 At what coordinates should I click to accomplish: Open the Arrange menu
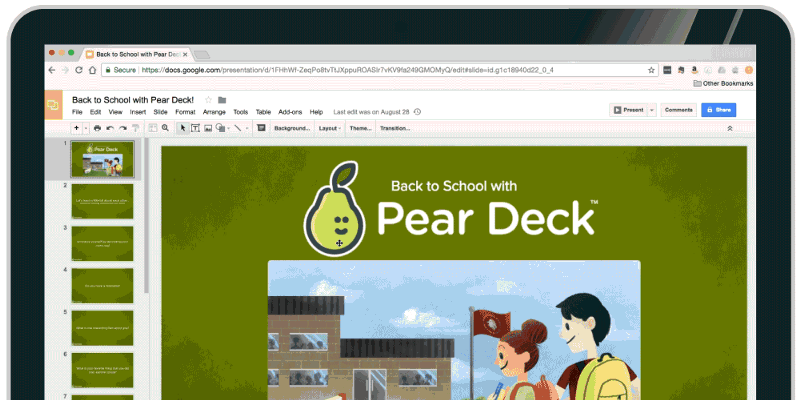(x=214, y=112)
